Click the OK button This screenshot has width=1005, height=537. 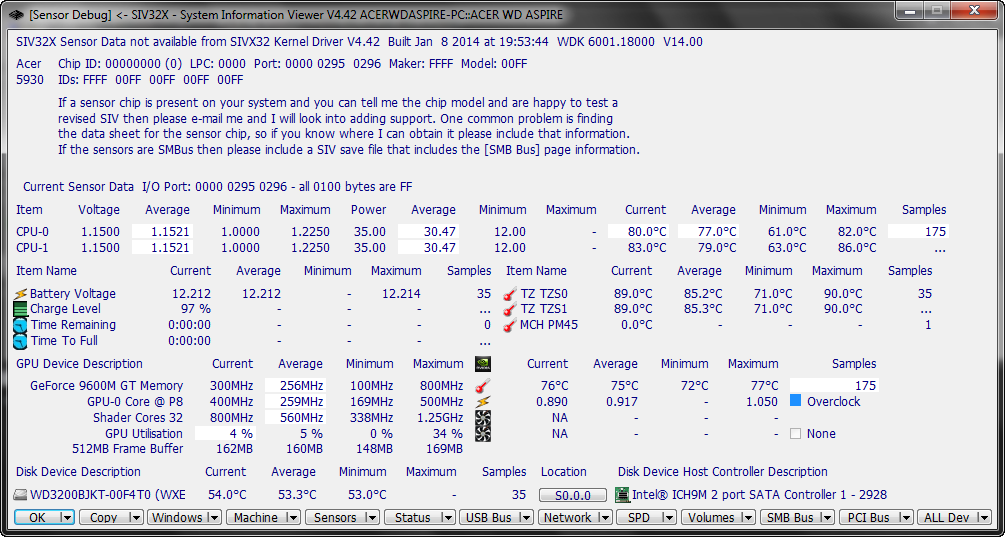click(x=37, y=517)
